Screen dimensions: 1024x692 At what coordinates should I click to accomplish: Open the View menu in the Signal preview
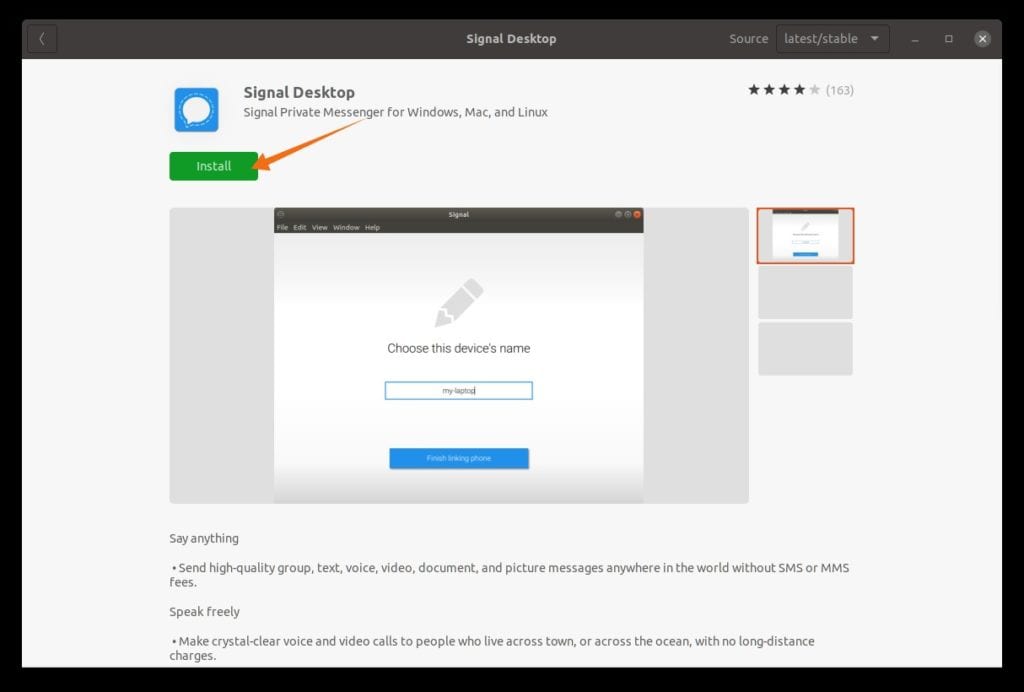tap(318, 226)
